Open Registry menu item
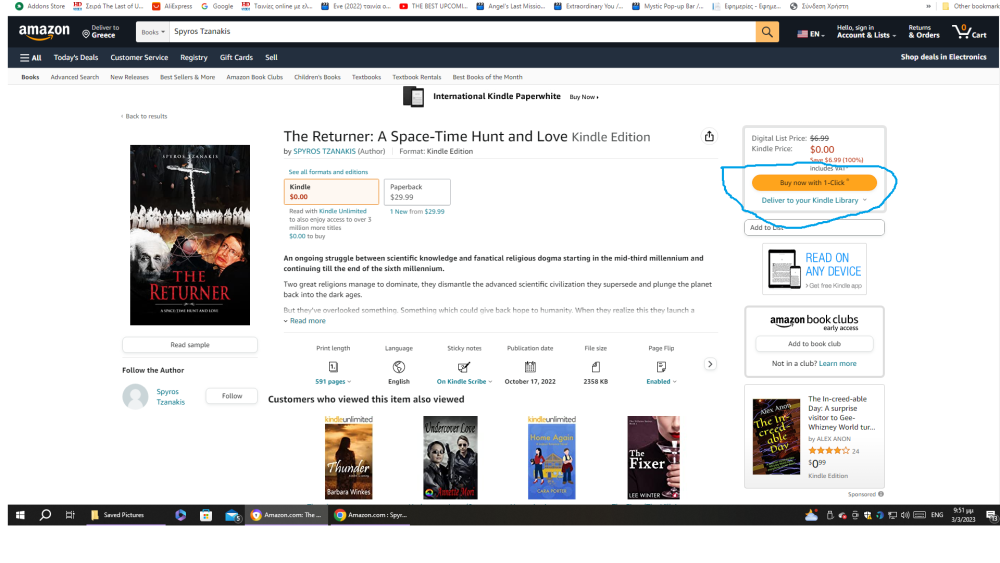Viewport: 1000px width, 563px height. click(194, 57)
